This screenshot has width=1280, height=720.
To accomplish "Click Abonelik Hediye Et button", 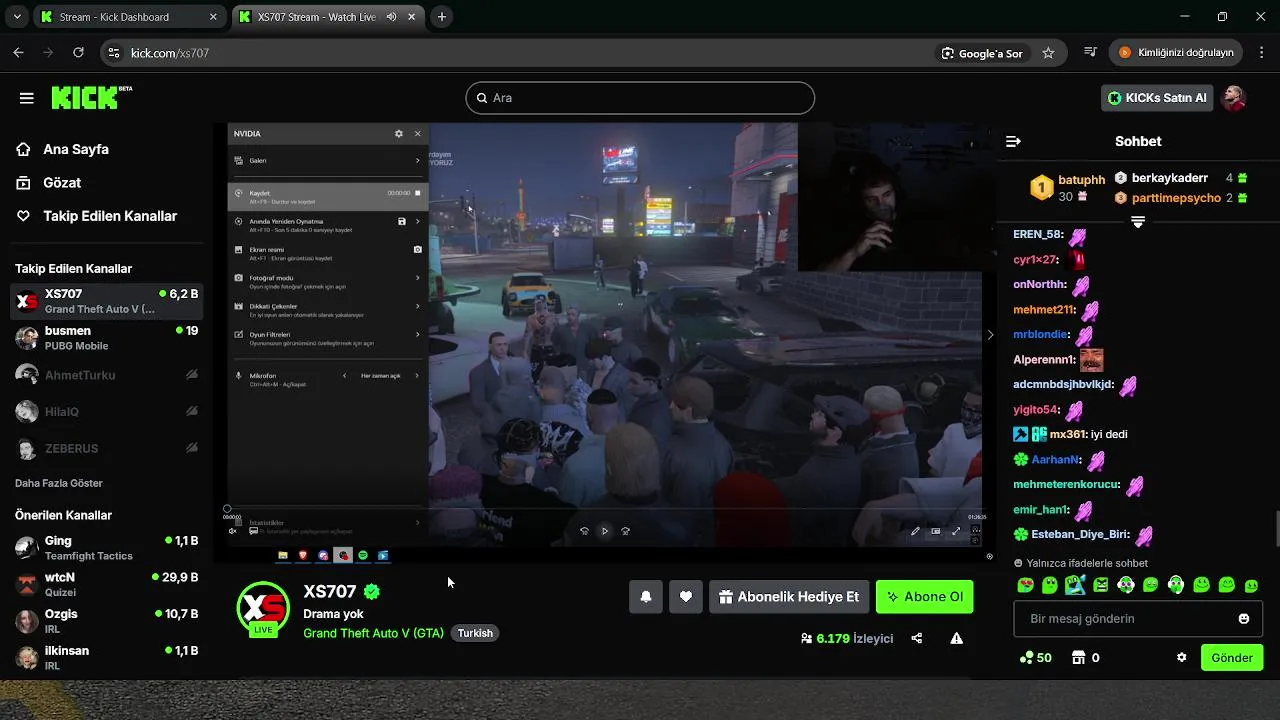I will click(x=789, y=597).
